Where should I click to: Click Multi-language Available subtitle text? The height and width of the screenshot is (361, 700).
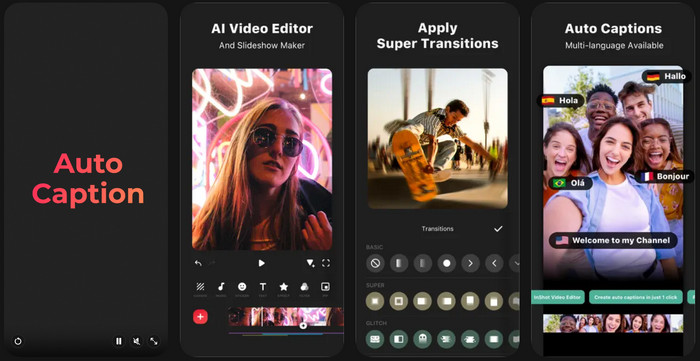(614, 46)
